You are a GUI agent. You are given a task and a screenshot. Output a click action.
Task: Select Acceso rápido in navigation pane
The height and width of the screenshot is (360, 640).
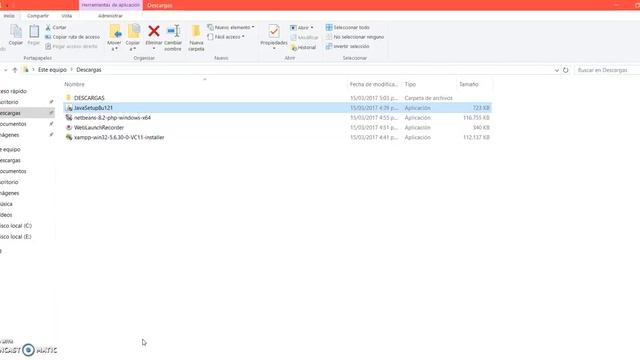coord(13,91)
